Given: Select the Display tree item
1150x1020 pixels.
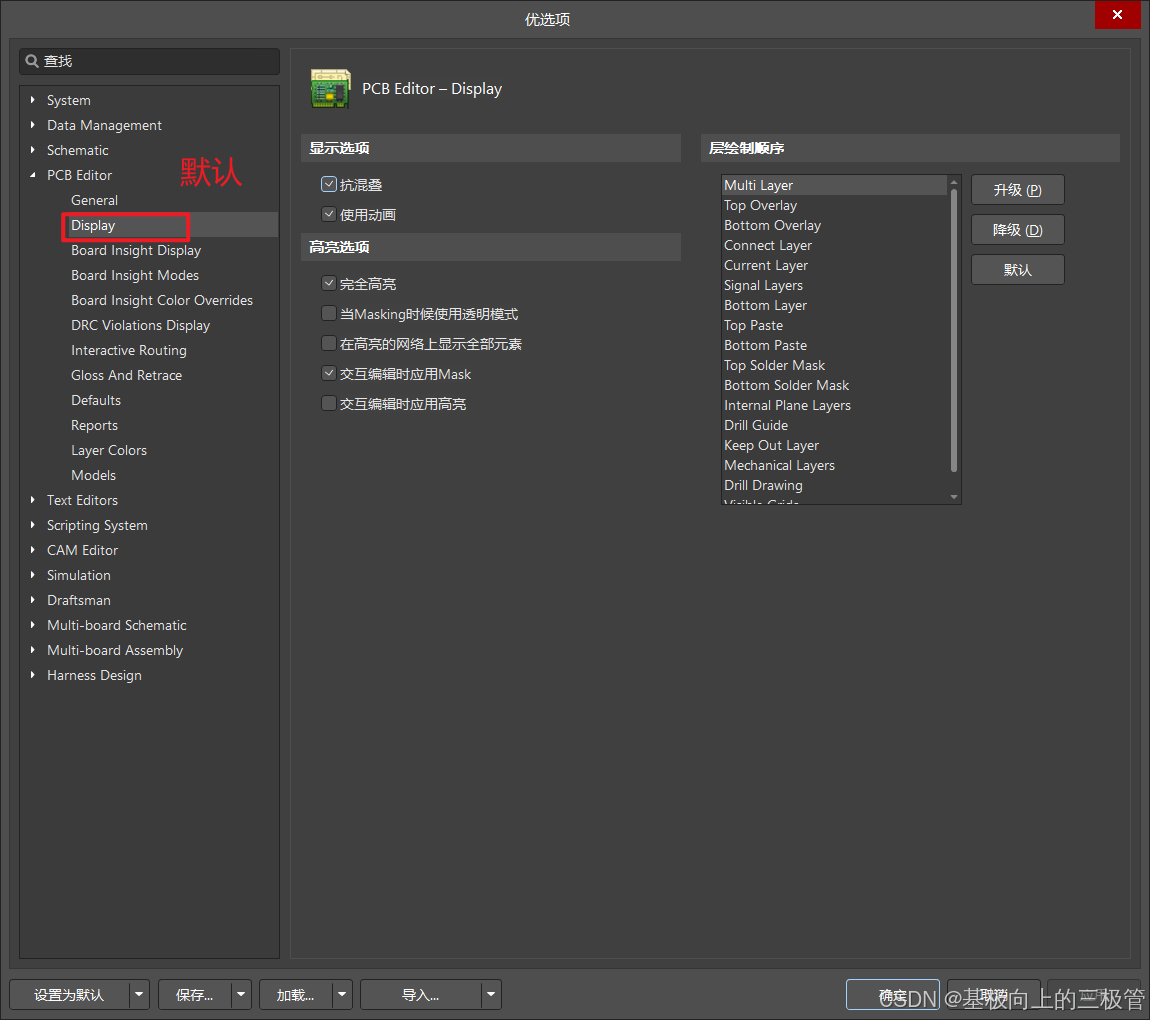Looking at the screenshot, I should point(93,225).
